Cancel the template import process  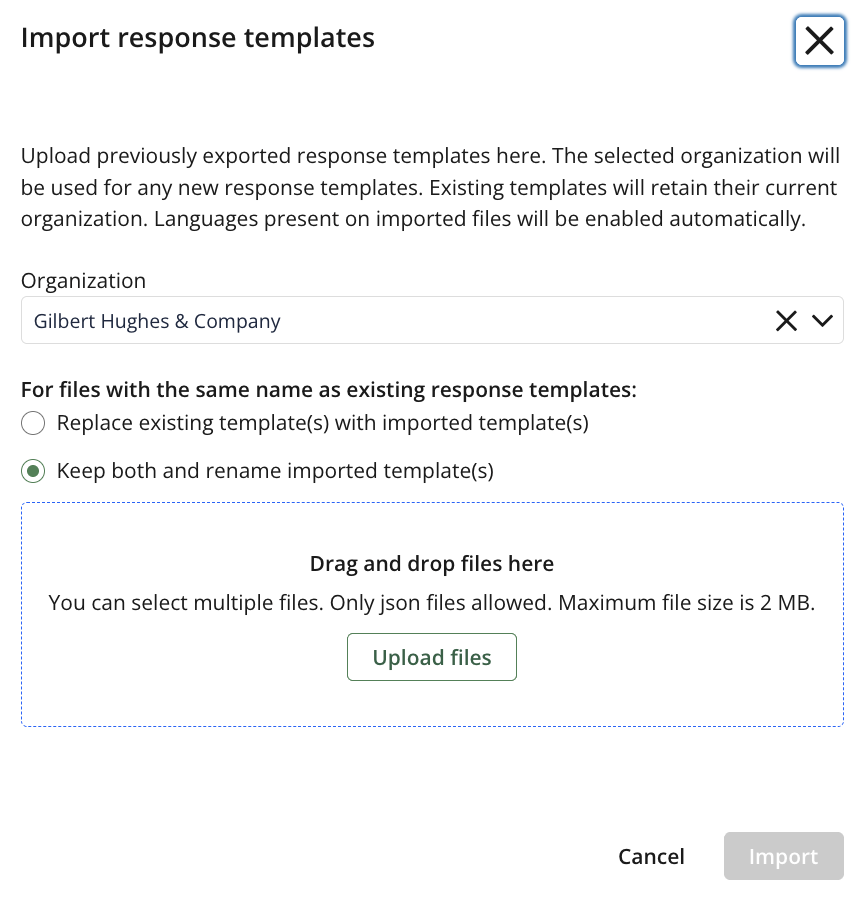click(x=651, y=857)
